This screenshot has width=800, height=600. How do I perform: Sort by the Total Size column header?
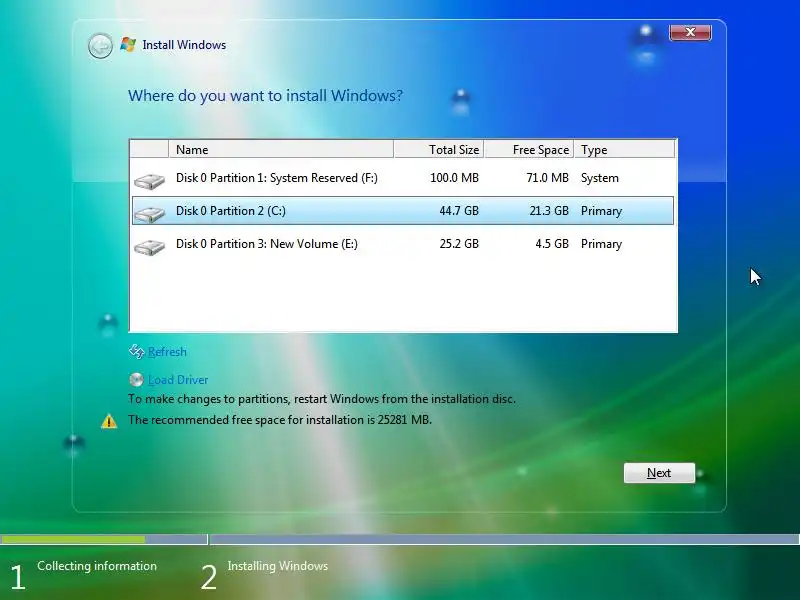(x=439, y=149)
